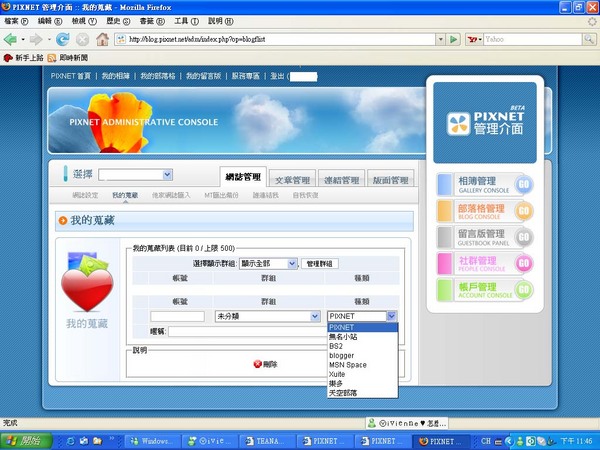The height and width of the screenshot is (450, 600).
Task: Click GO icon for 社群管理
Action: tap(523, 264)
